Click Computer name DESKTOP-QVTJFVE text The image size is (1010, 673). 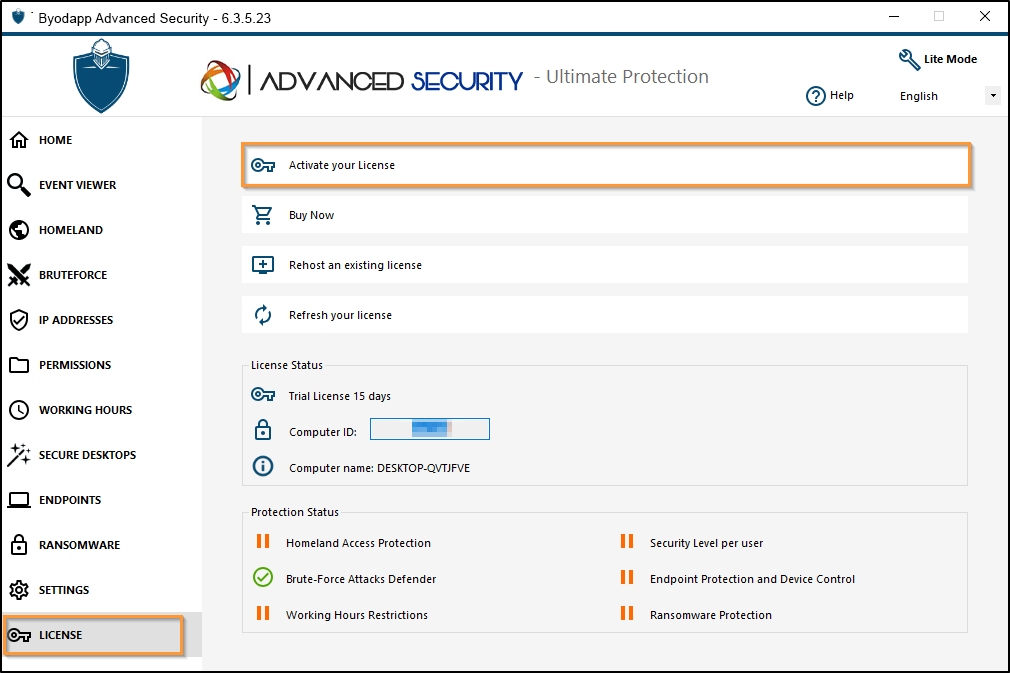pyautogui.click(x=379, y=468)
